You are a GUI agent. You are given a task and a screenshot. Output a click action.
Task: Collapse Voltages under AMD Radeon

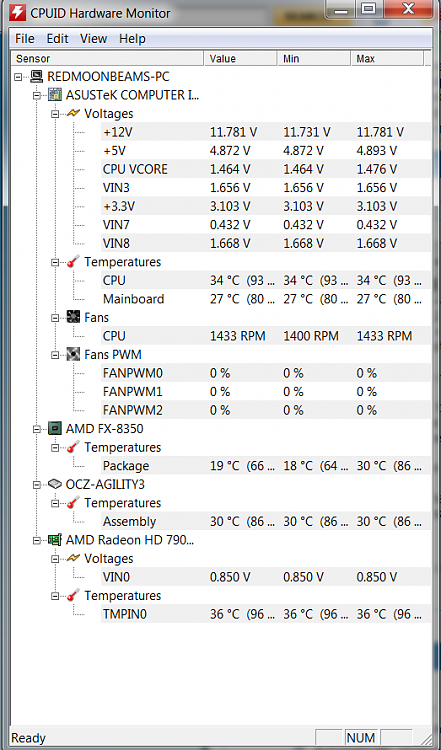pos(55,559)
